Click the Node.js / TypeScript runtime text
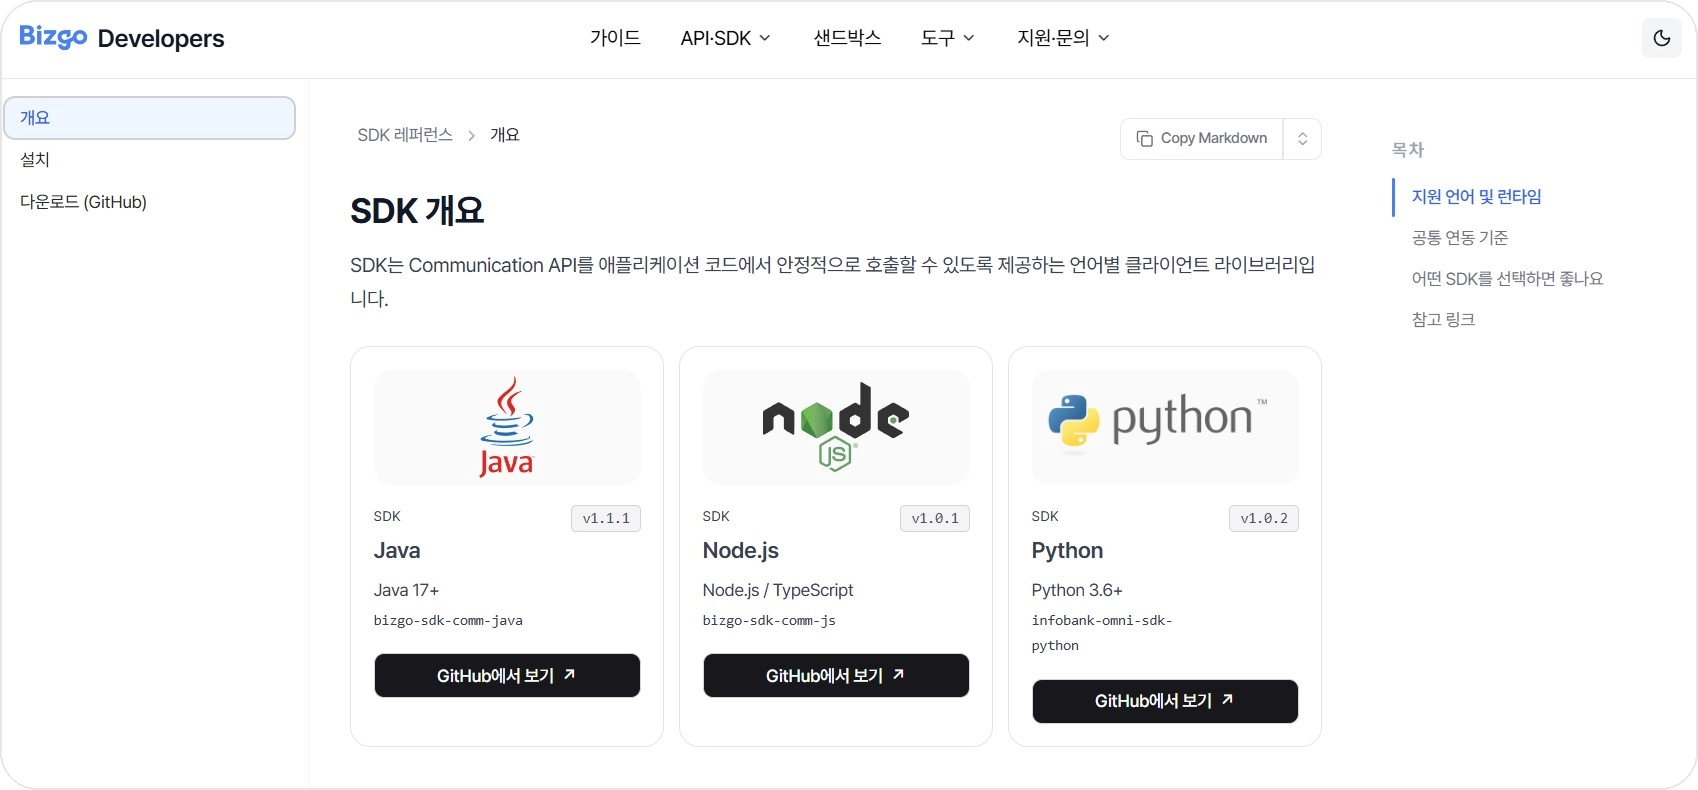 [778, 591]
